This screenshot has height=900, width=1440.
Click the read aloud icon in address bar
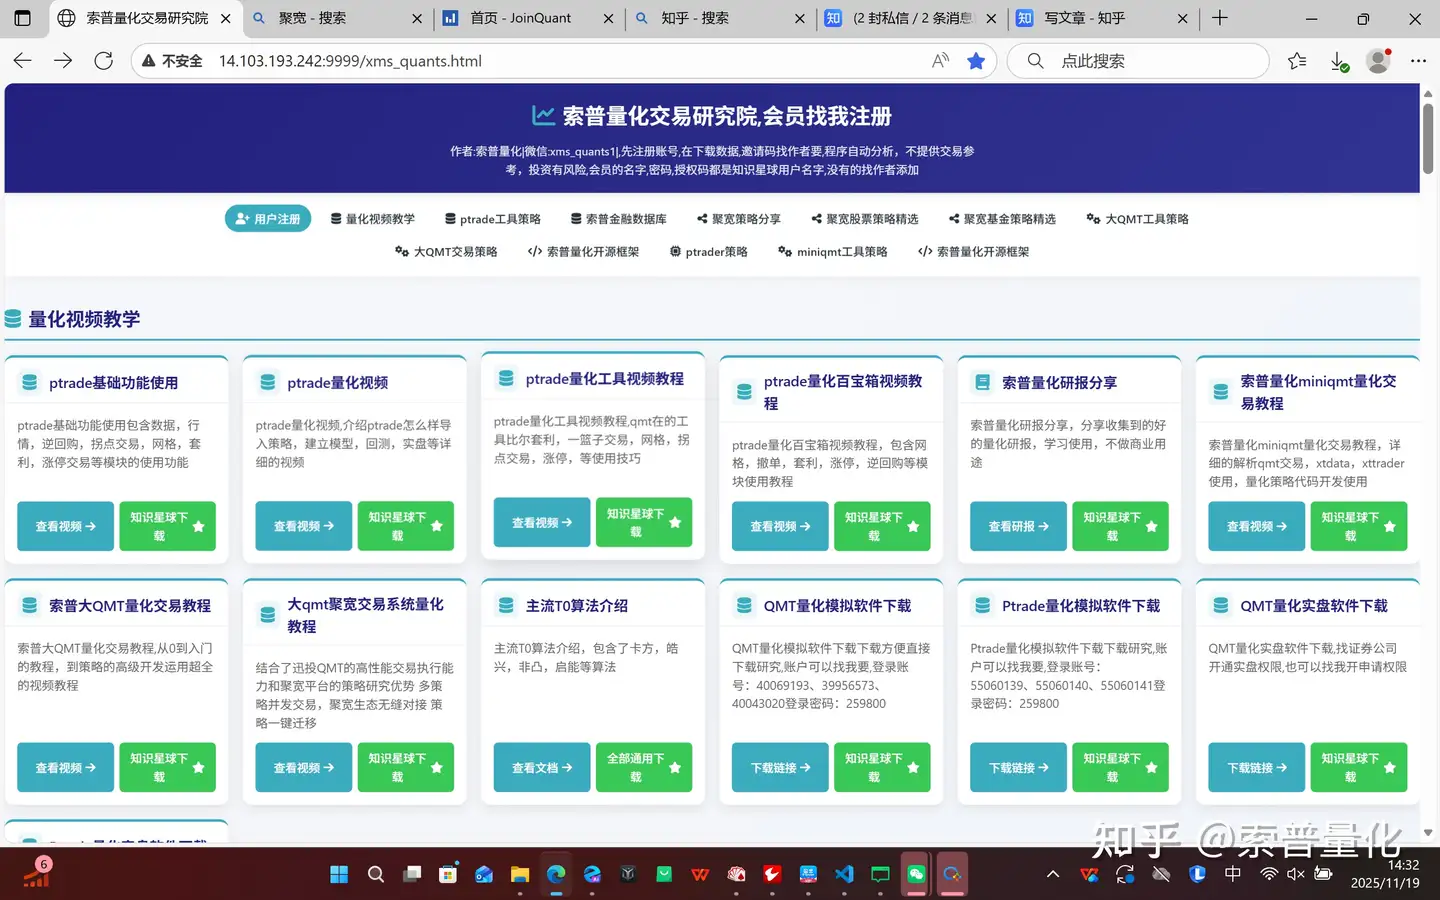tap(940, 61)
